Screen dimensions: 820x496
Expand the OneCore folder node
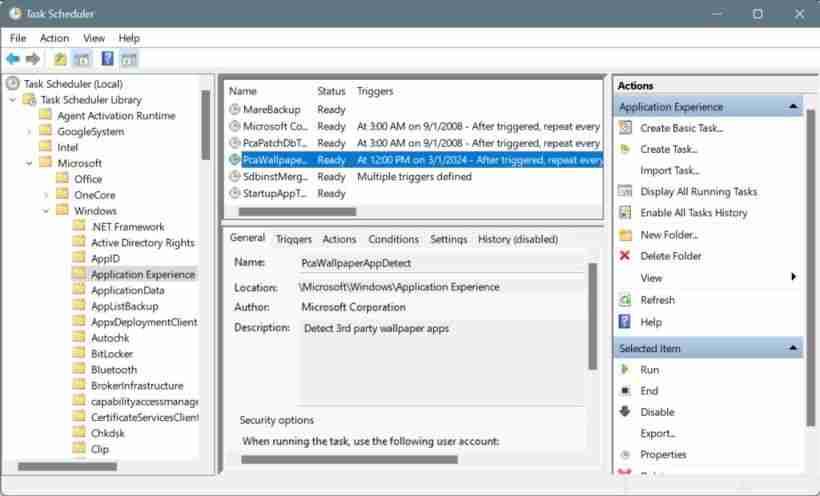coord(46,195)
